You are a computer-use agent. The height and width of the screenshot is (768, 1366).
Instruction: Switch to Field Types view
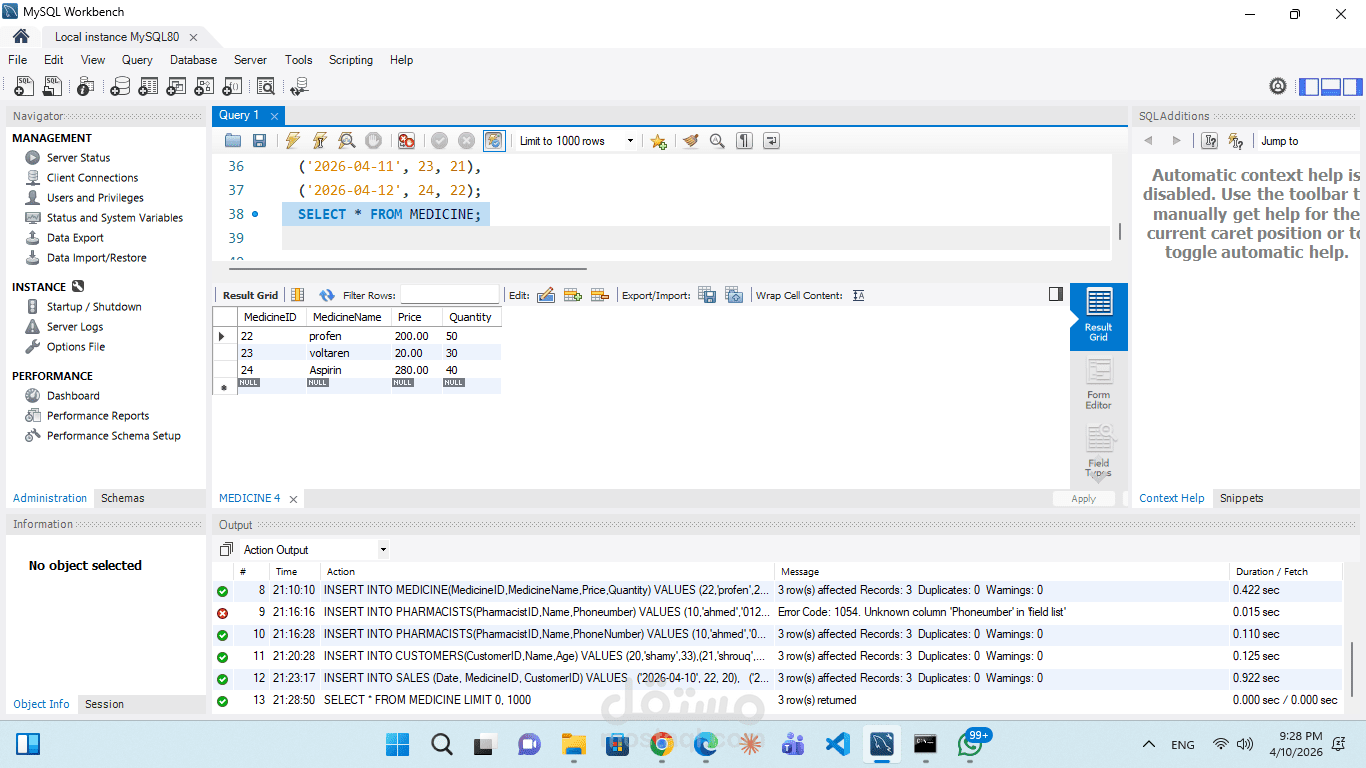pyautogui.click(x=1098, y=451)
